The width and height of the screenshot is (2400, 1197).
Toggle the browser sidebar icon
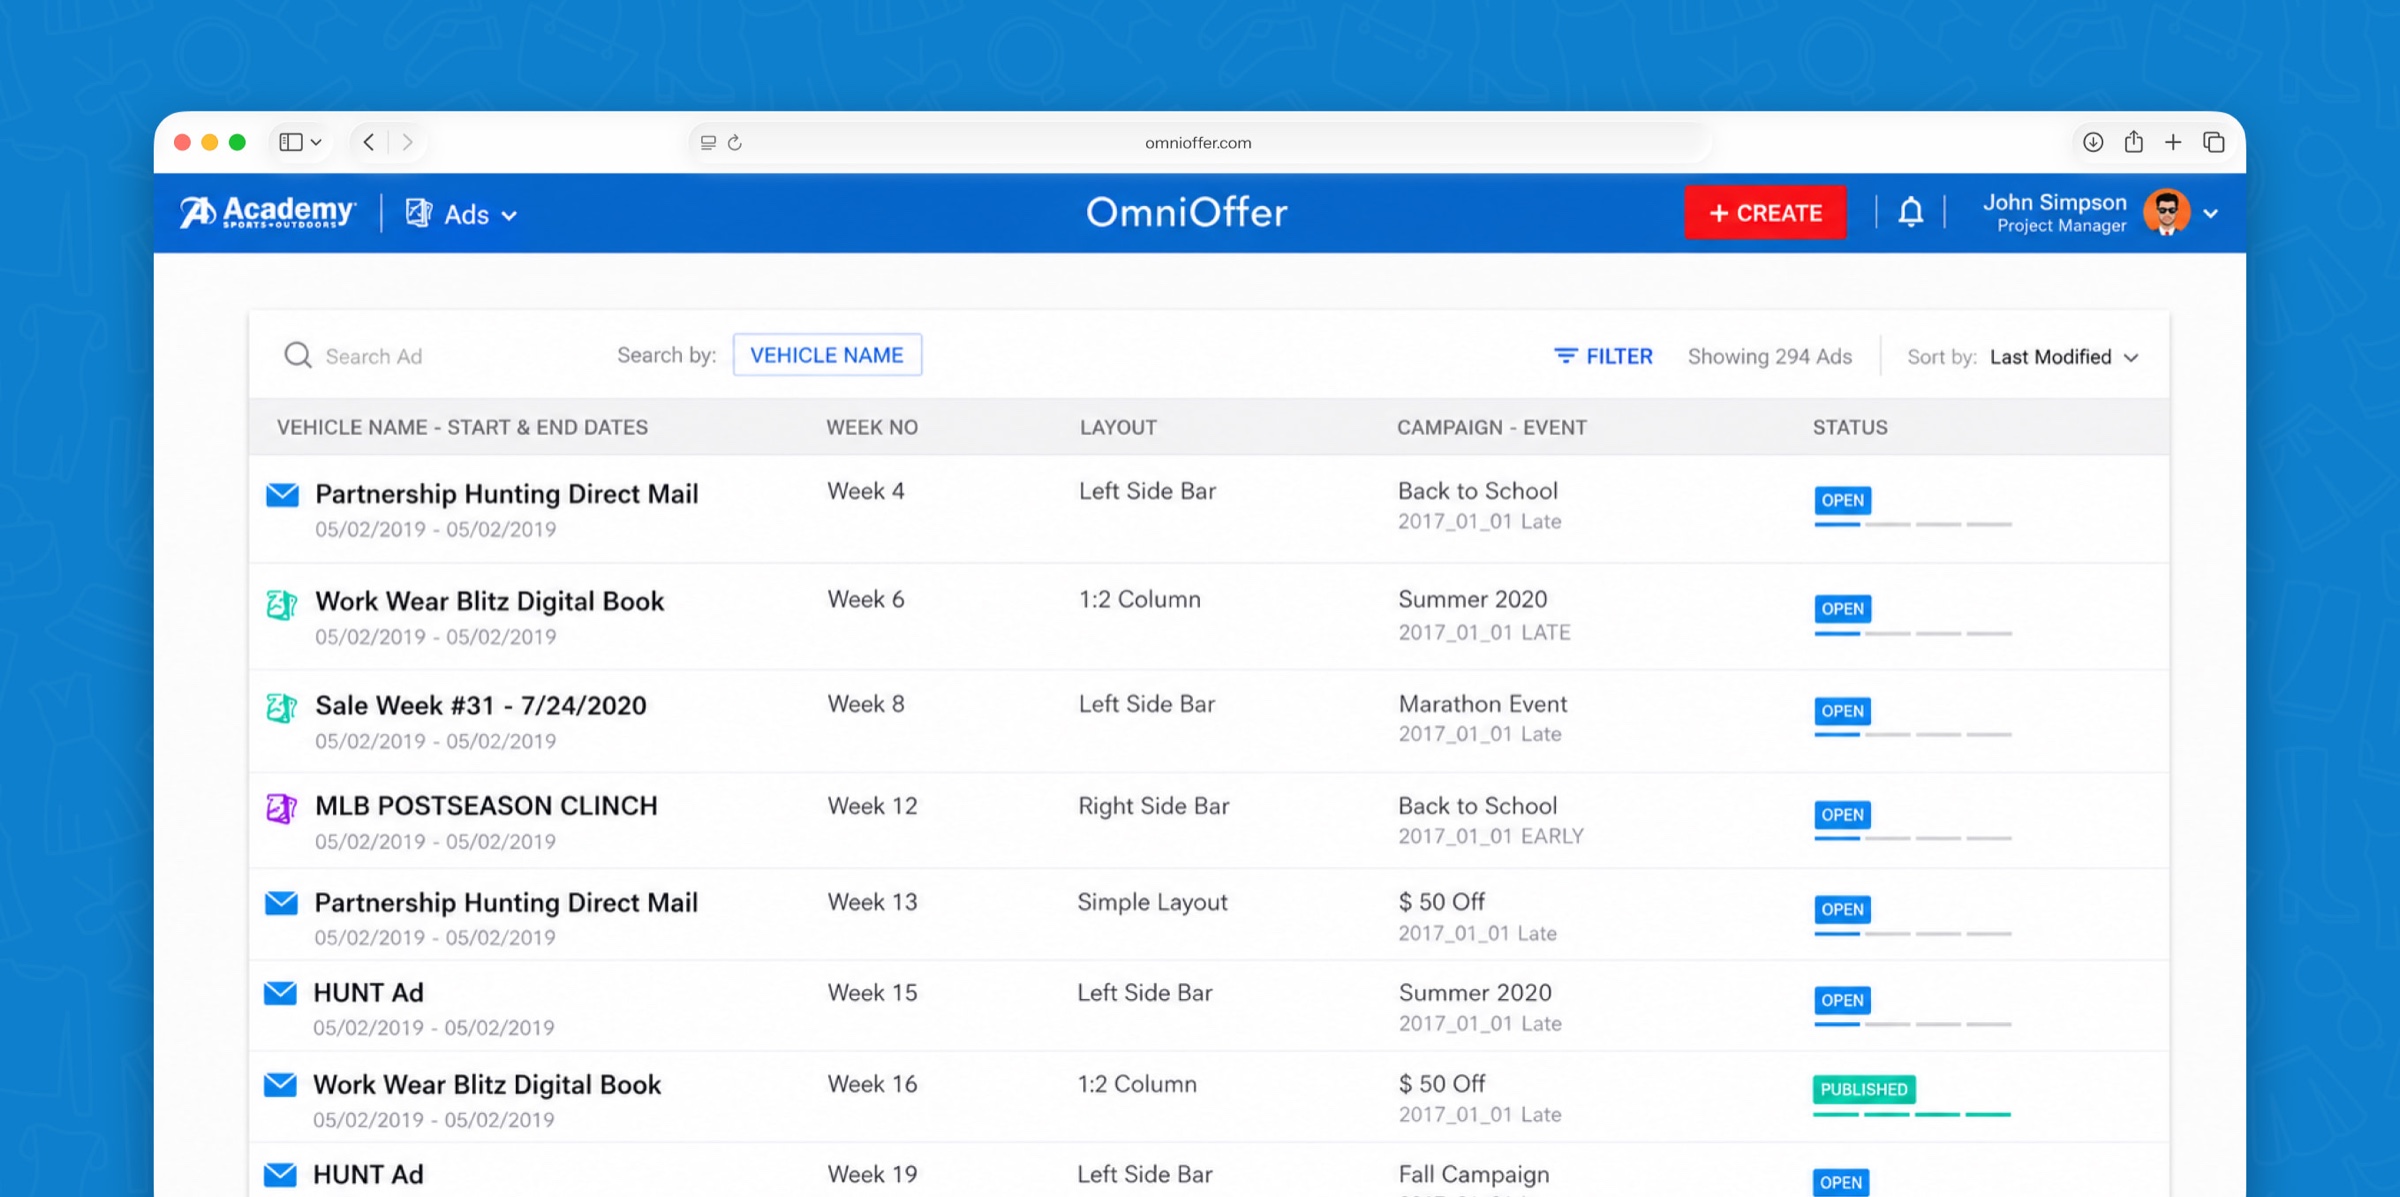tap(291, 142)
